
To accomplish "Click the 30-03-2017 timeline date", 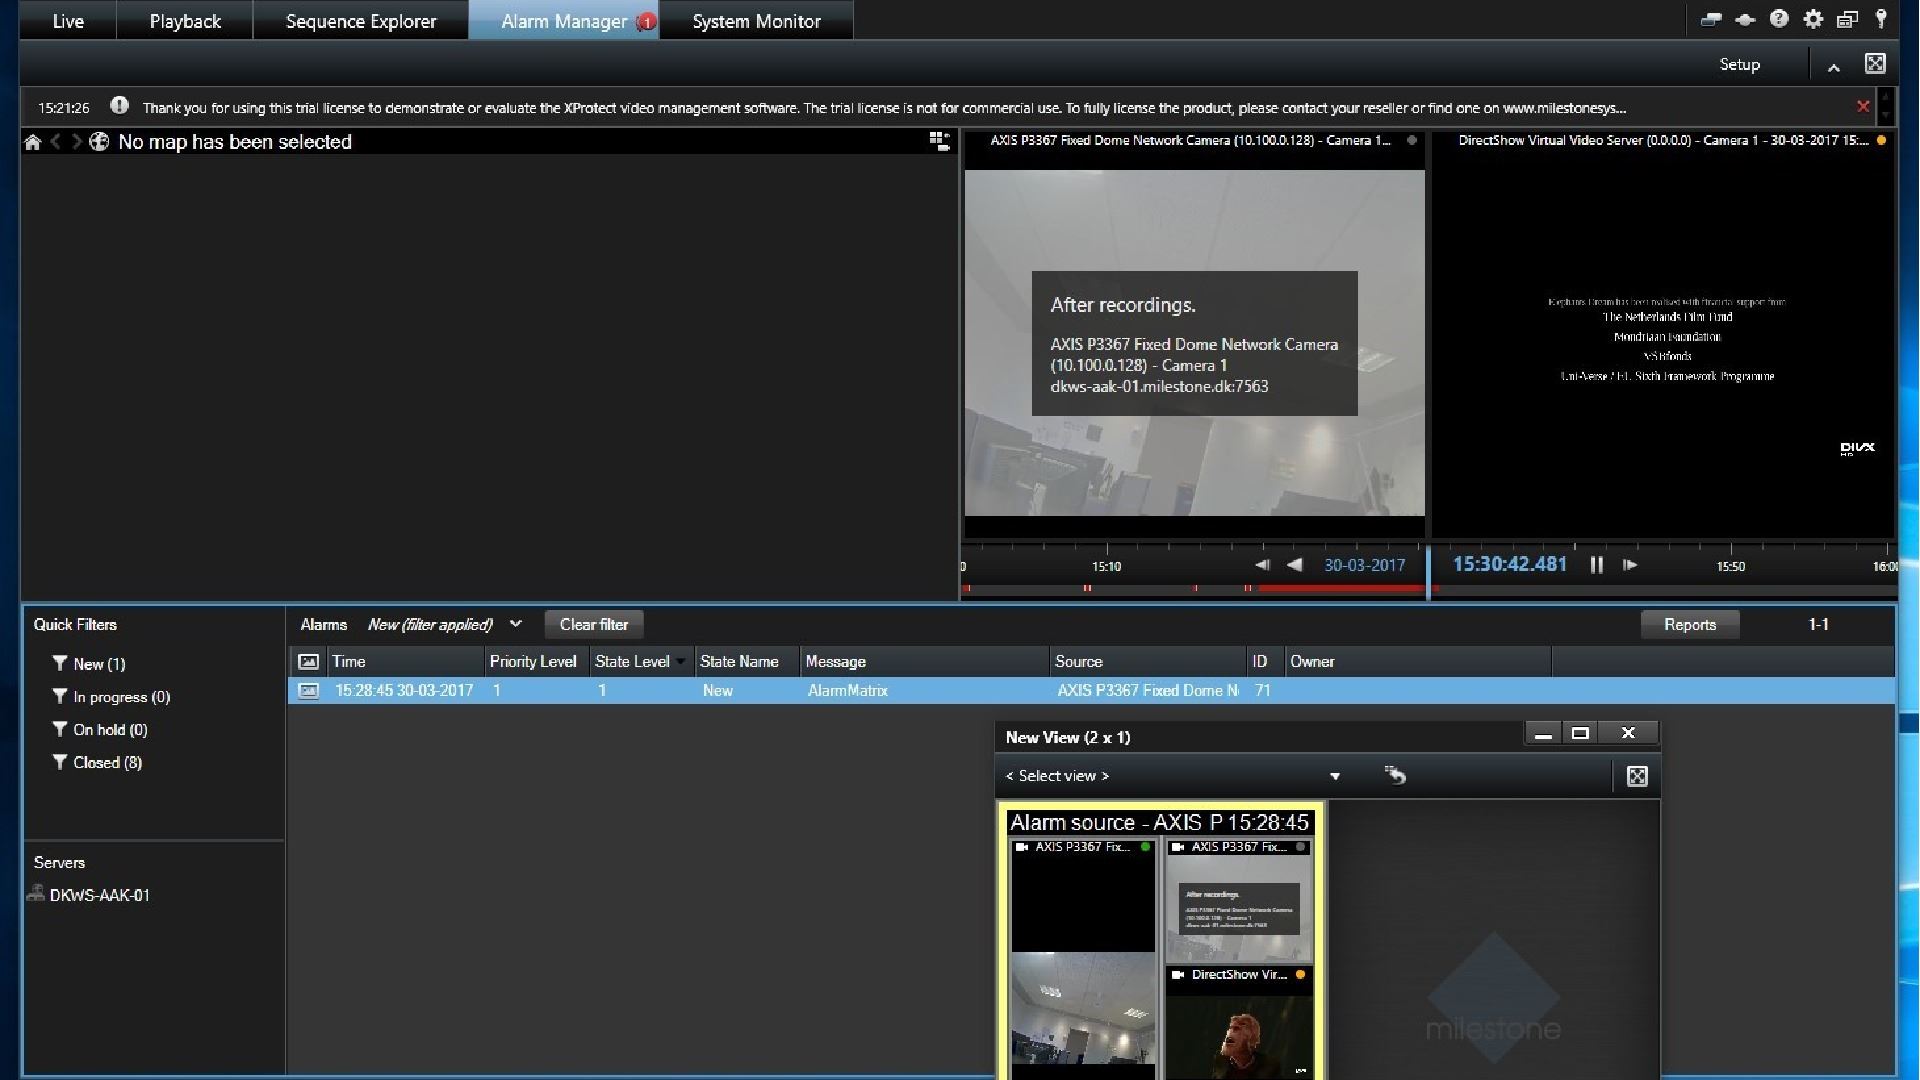I will pos(1364,565).
